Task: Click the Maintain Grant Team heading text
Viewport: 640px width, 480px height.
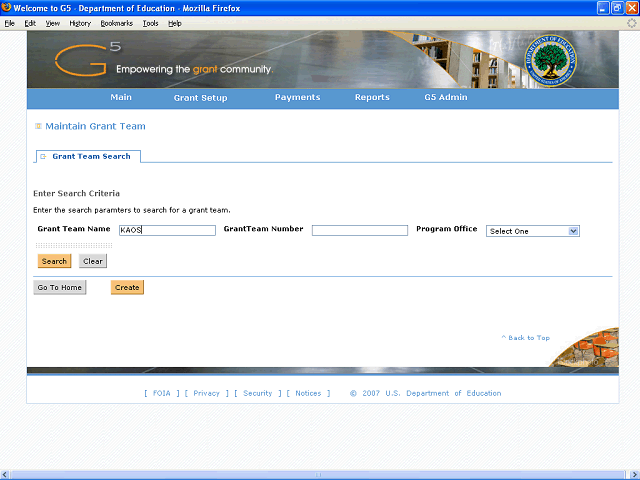Action: coord(95,126)
